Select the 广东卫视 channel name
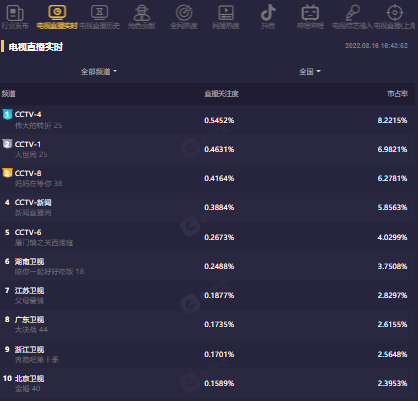Screen dimensions: 418x401 [29, 319]
